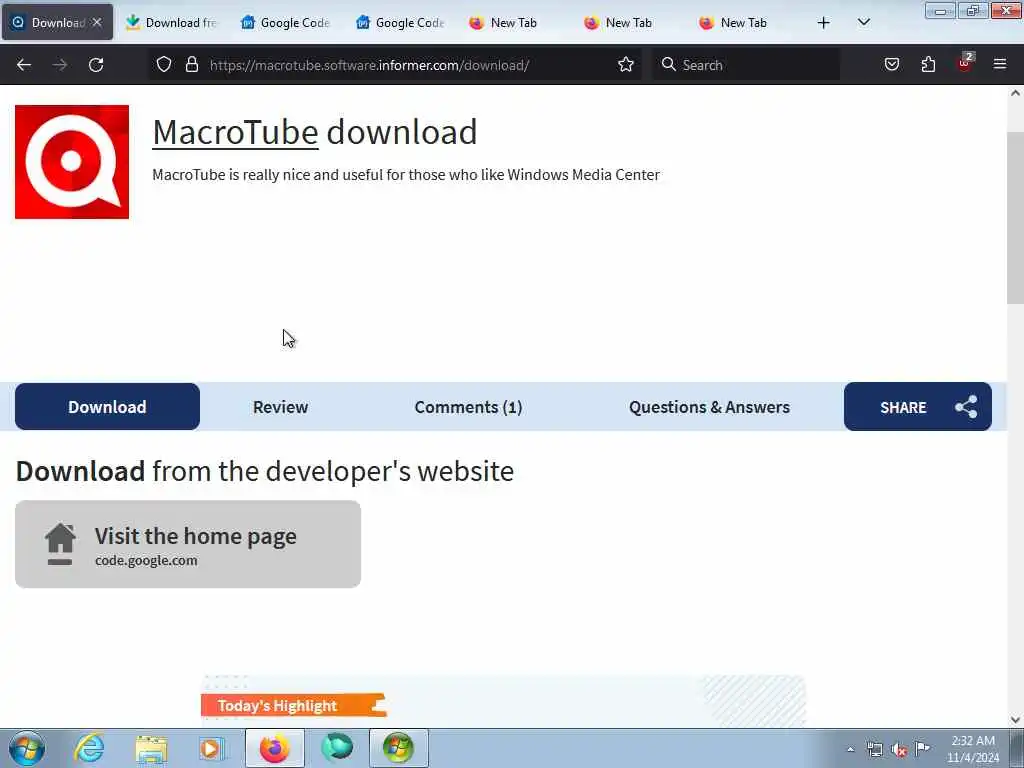Click the MacroTube red logo image
1024x768 pixels.
tap(72, 162)
